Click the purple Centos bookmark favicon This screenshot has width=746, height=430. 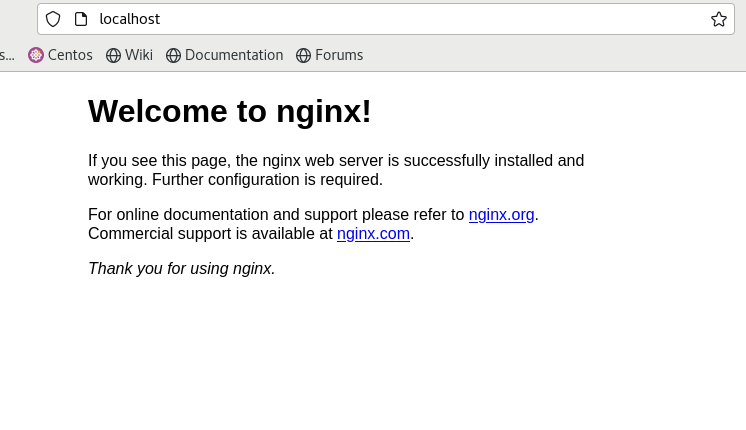(36, 55)
